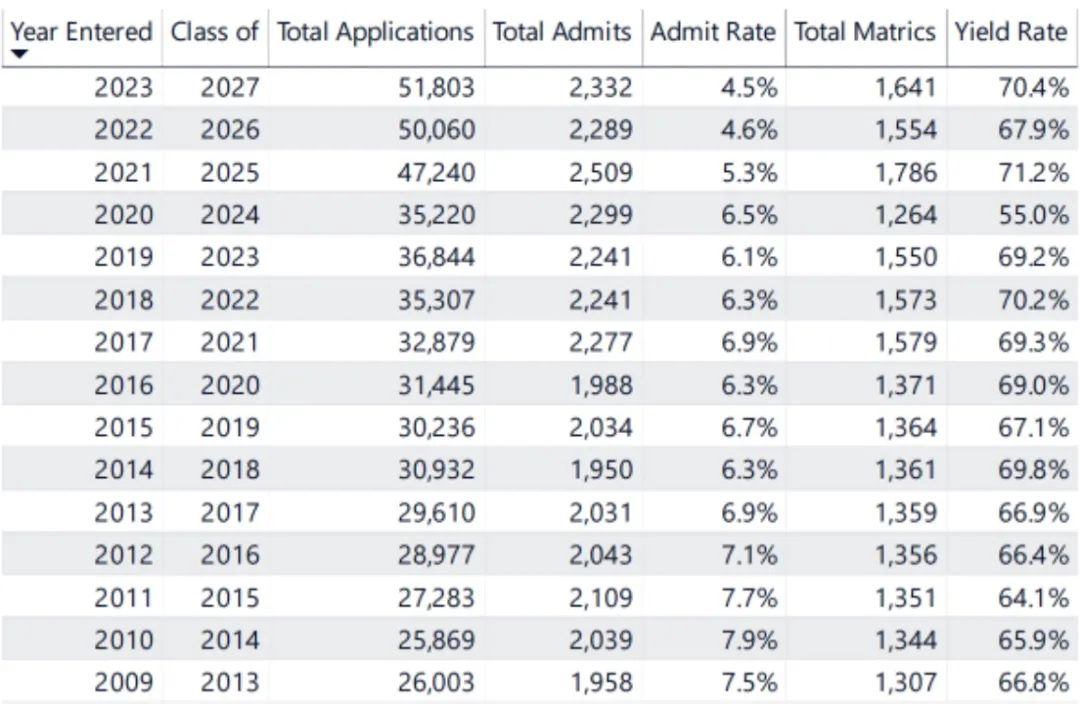This screenshot has height=704, width=1080.
Task: Select the 1,641 total matrics value
Action: point(906,87)
